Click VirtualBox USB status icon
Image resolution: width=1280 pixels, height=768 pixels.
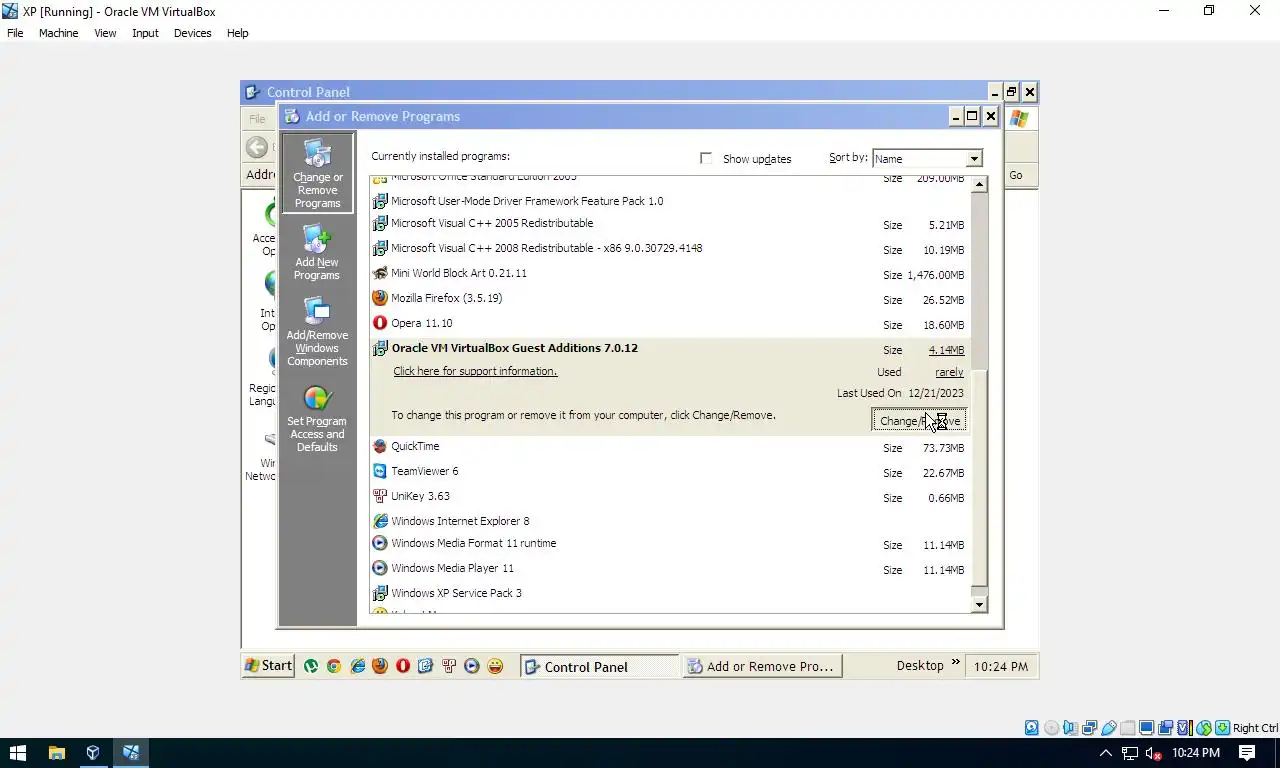(x=1109, y=728)
